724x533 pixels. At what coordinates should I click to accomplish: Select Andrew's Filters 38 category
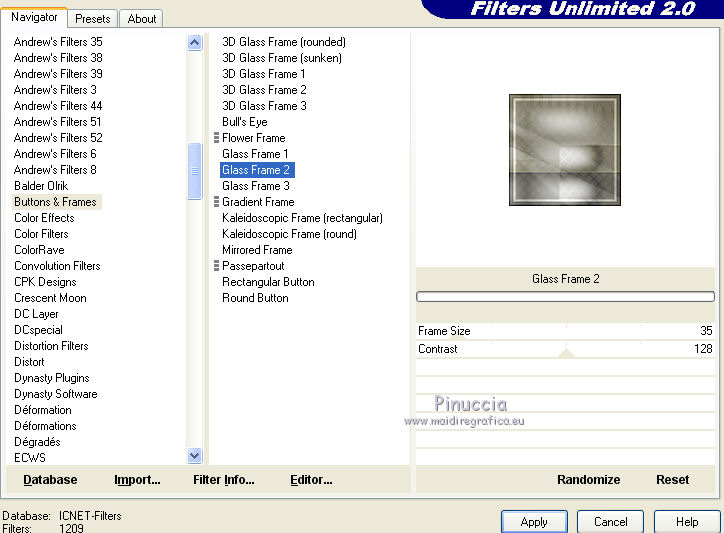[x=58, y=58]
